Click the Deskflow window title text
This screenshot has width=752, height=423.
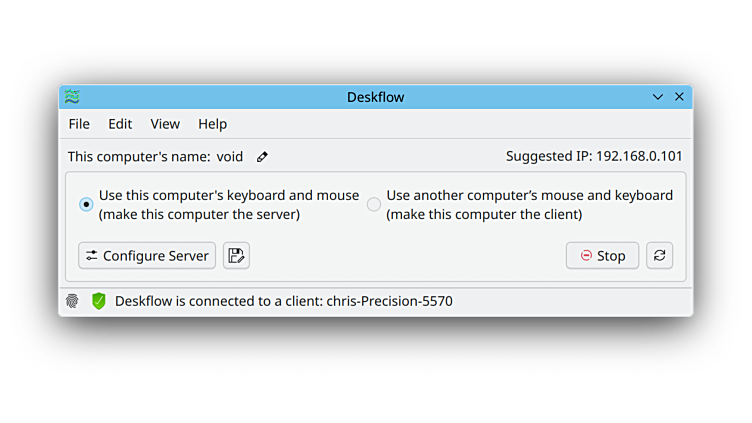375,97
